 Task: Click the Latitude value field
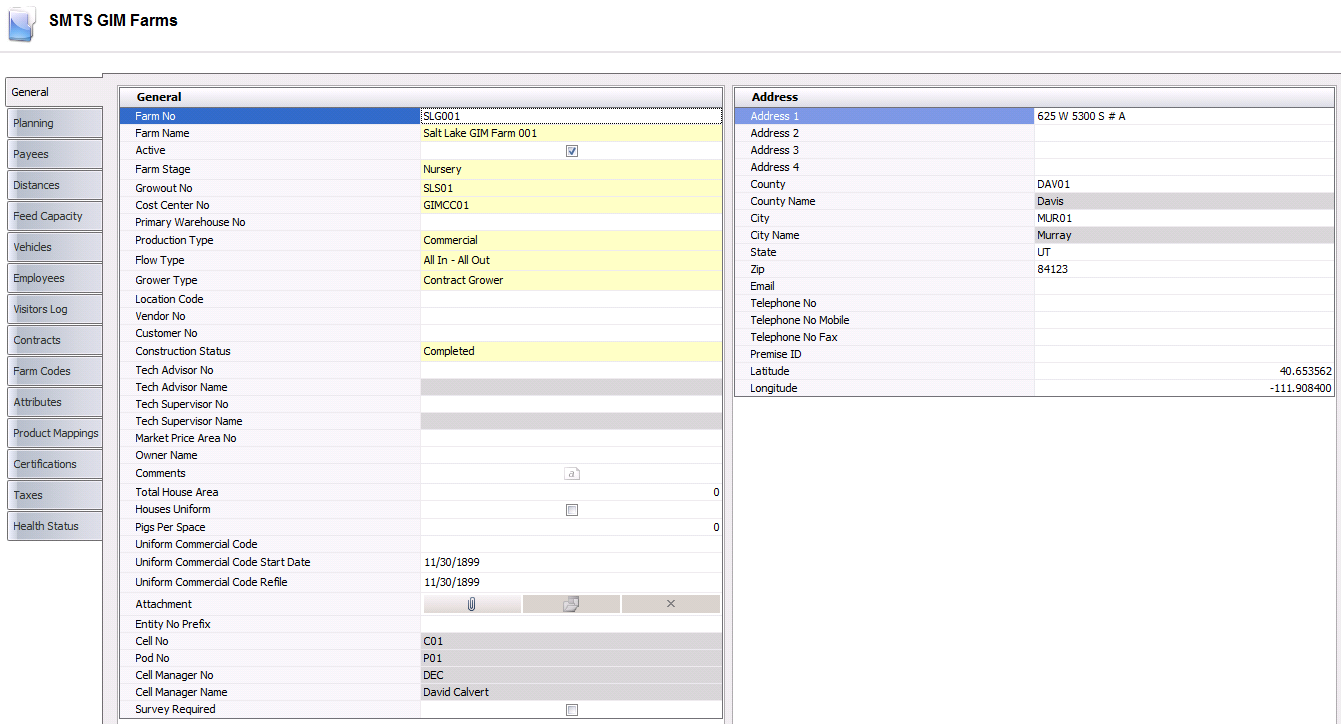[1183, 371]
